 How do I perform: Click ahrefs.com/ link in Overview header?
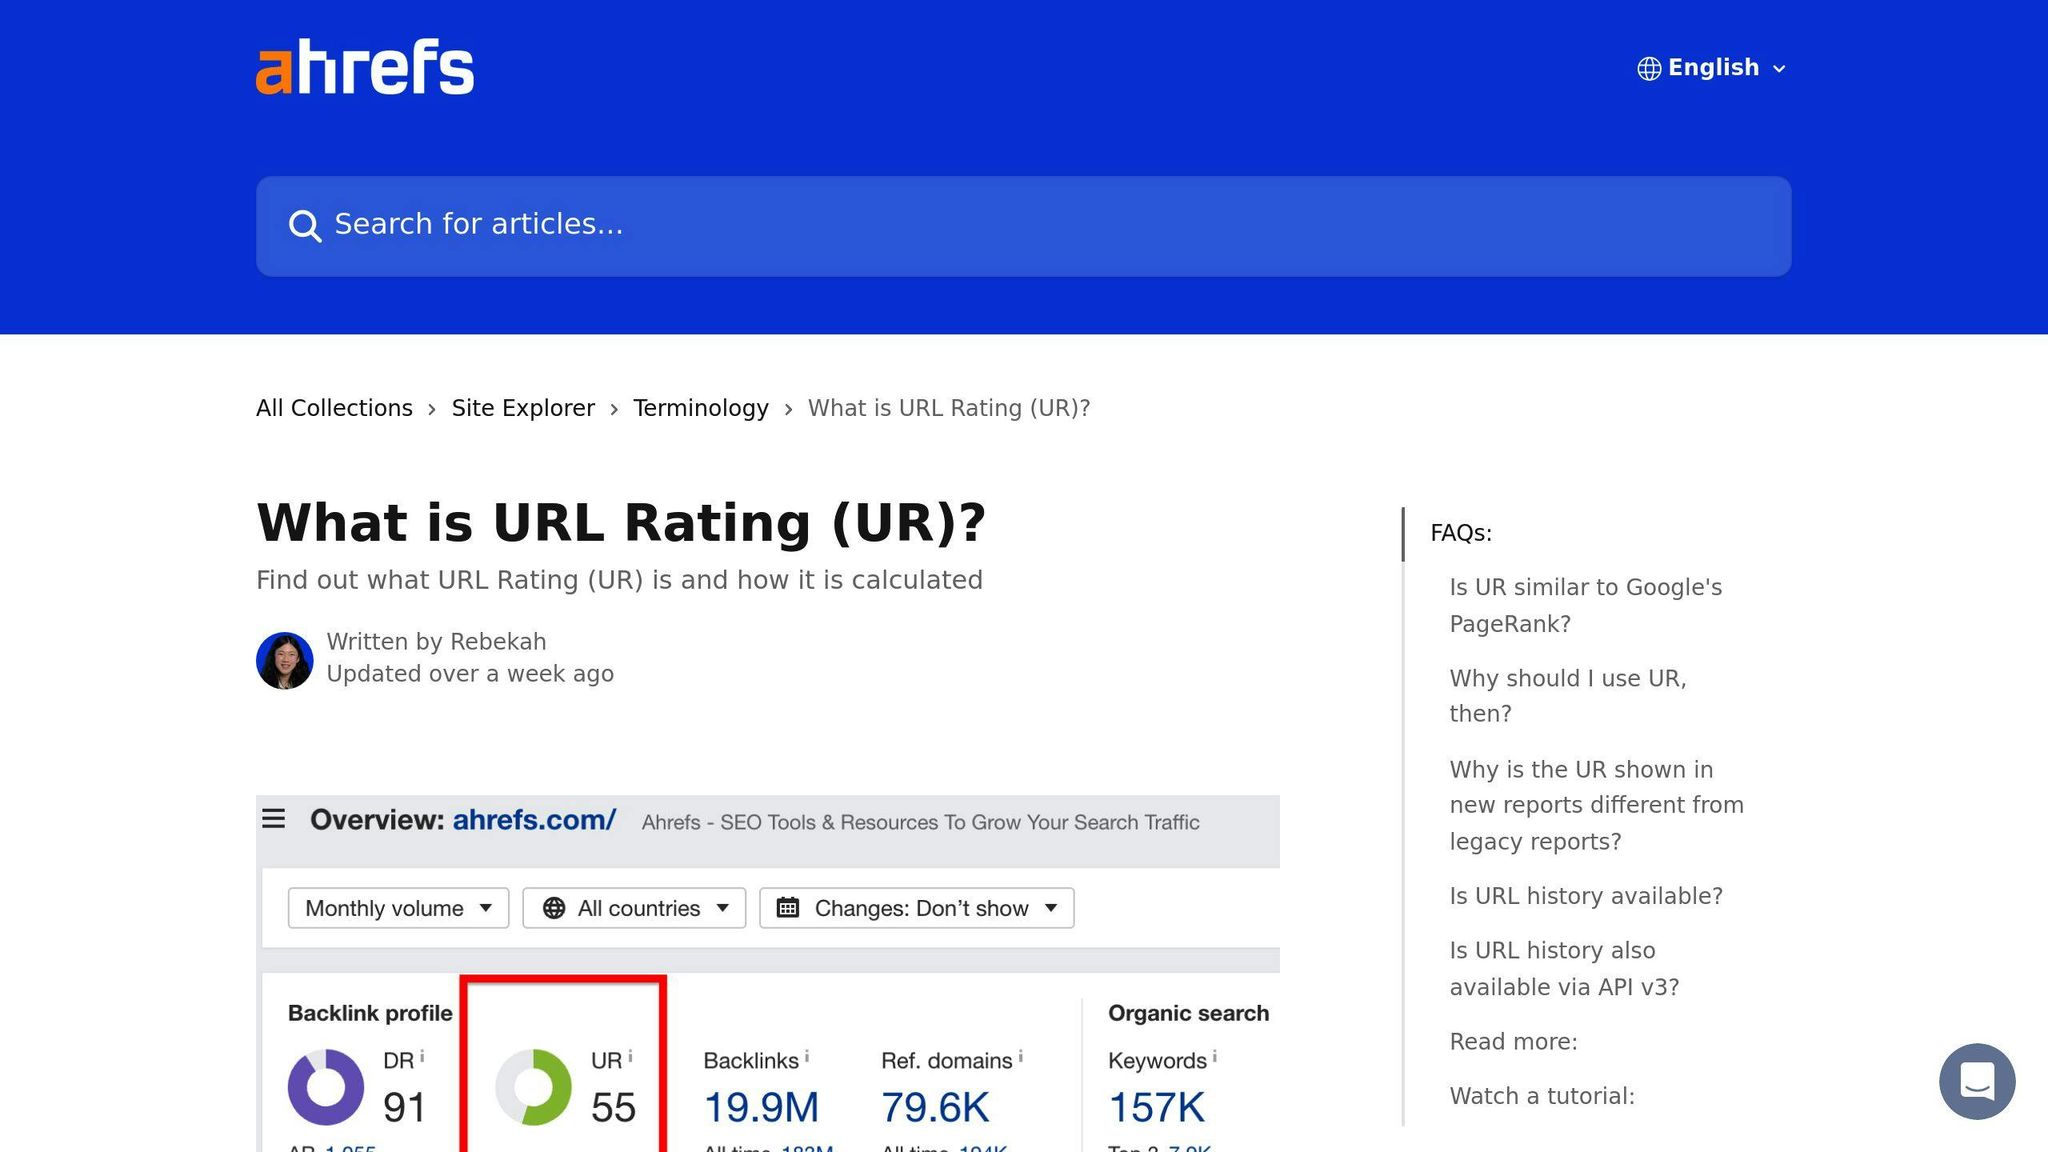534,820
